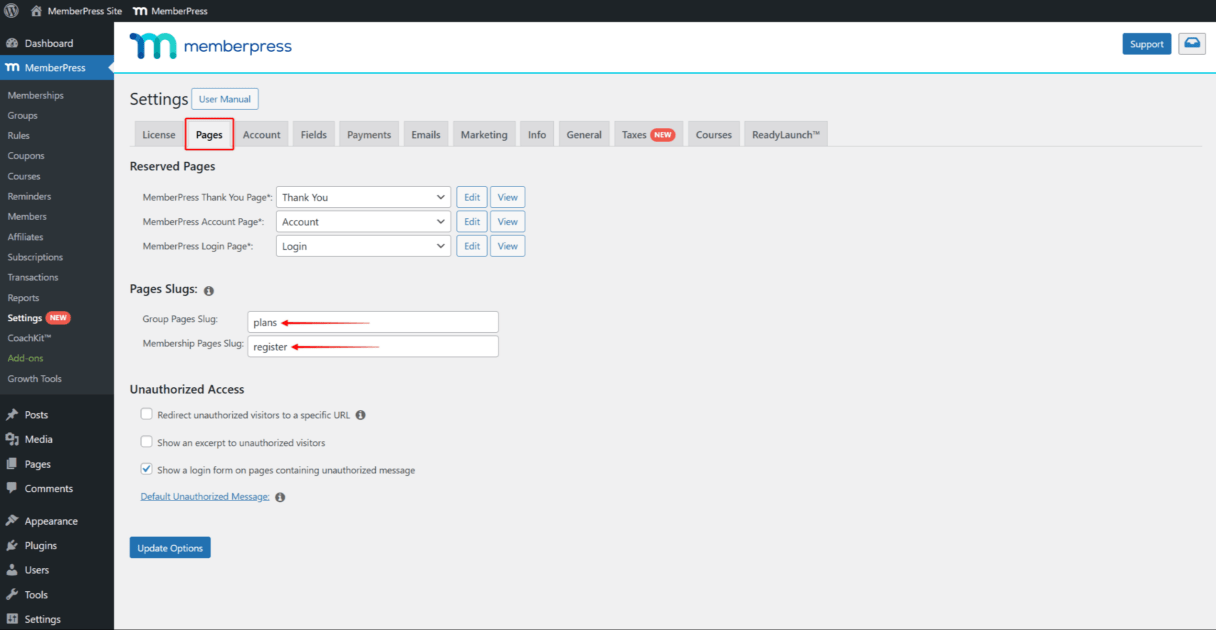This screenshot has width=1216, height=630.
Task: Click info icon beside Redirect unauthorized visitors
Action: tap(360, 415)
